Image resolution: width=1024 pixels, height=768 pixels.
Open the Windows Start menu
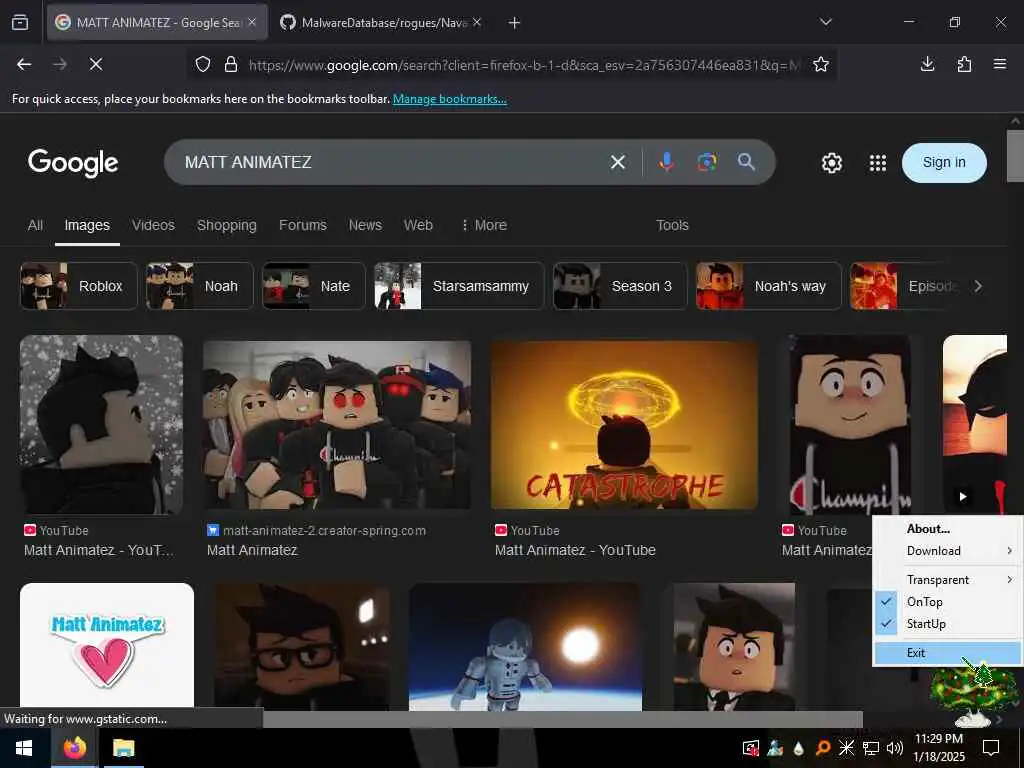pos(24,748)
